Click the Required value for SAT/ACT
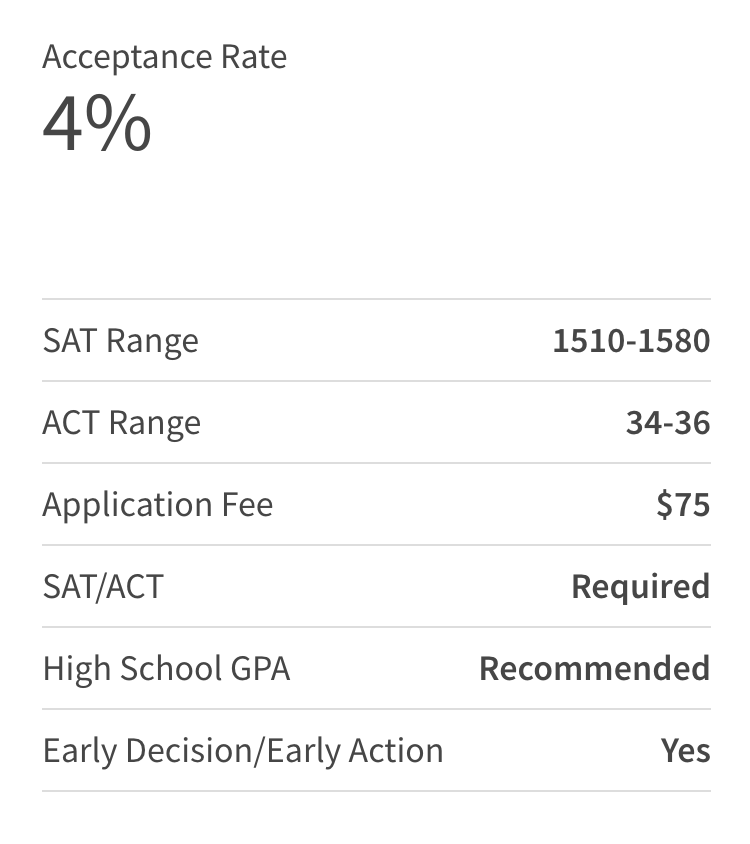The width and height of the screenshot is (750, 844). click(x=640, y=587)
